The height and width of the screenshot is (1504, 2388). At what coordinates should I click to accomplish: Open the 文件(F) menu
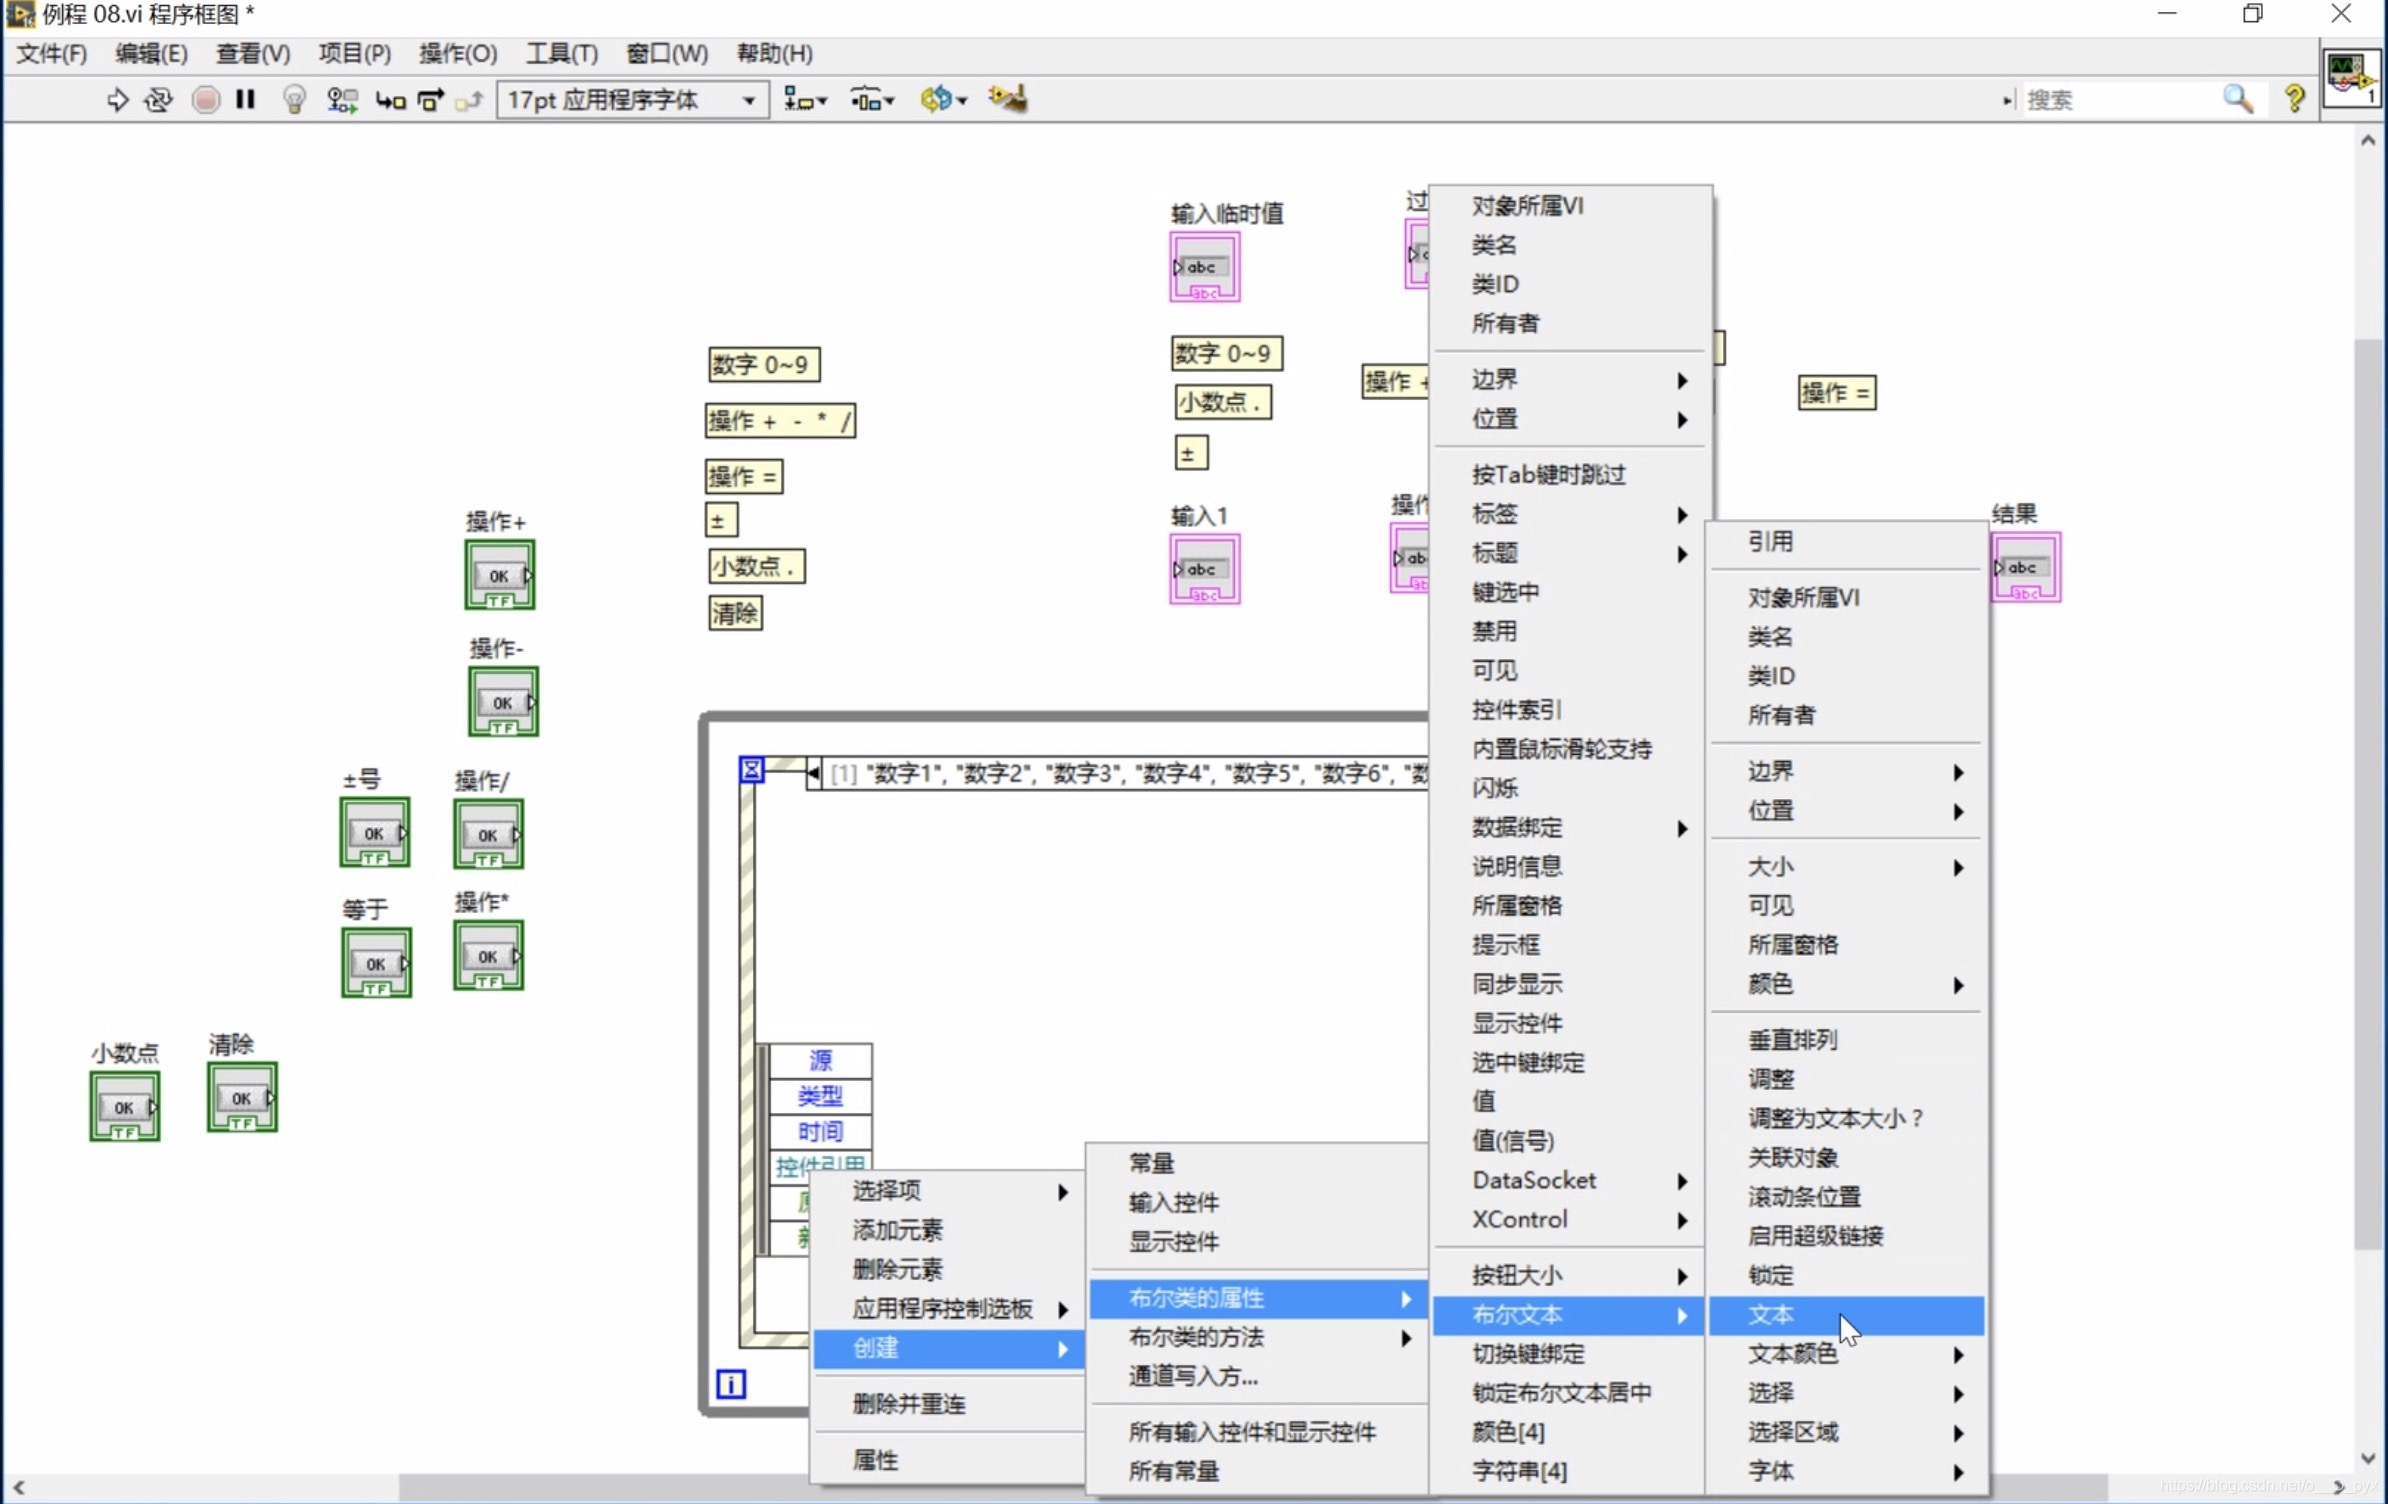(x=52, y=53)
